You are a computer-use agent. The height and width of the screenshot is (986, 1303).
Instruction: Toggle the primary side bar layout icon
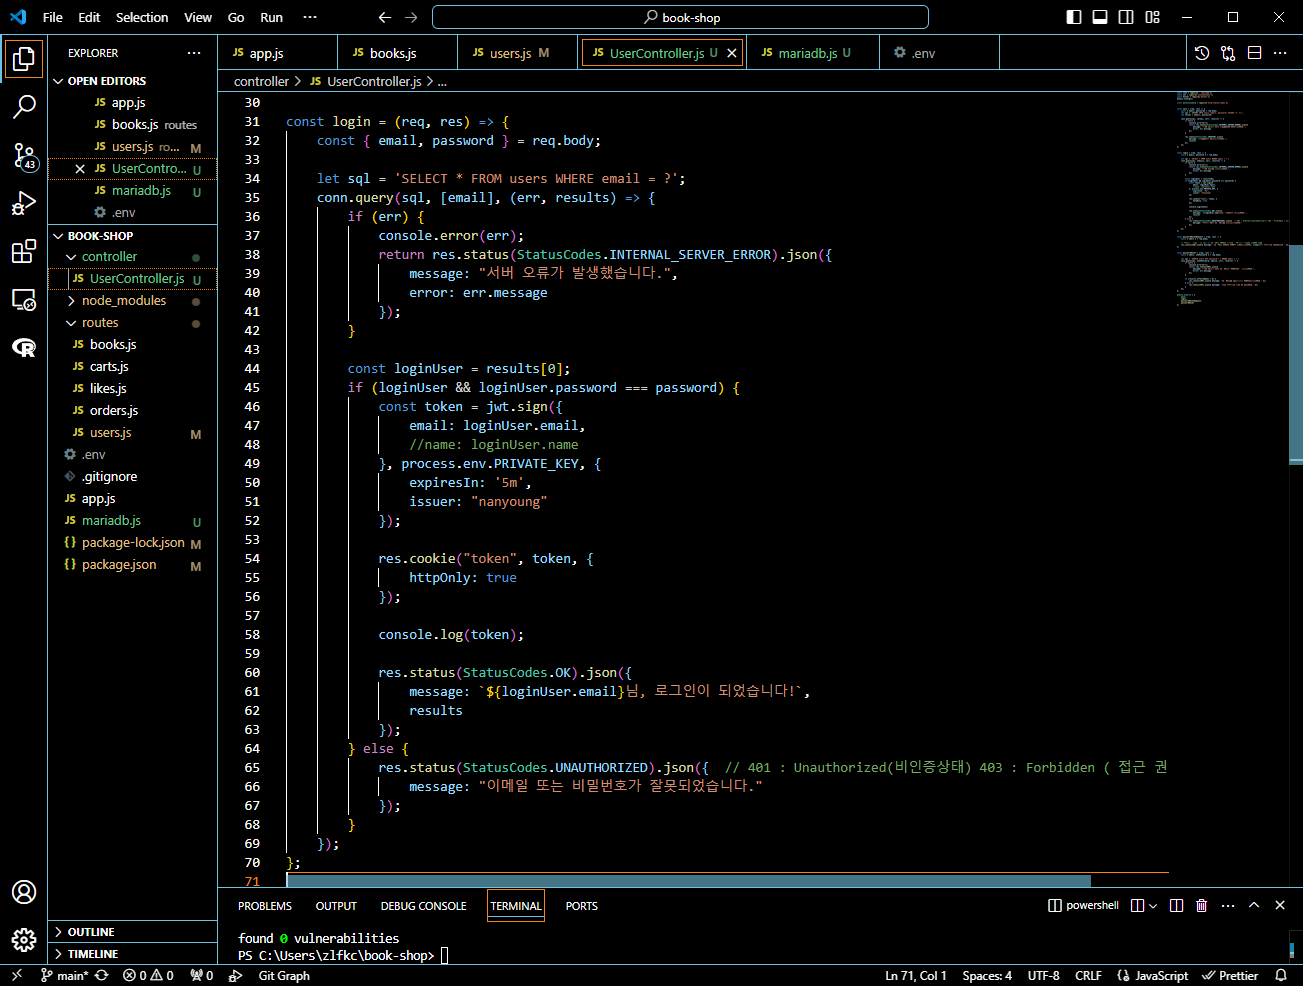tap(1074, 17)
